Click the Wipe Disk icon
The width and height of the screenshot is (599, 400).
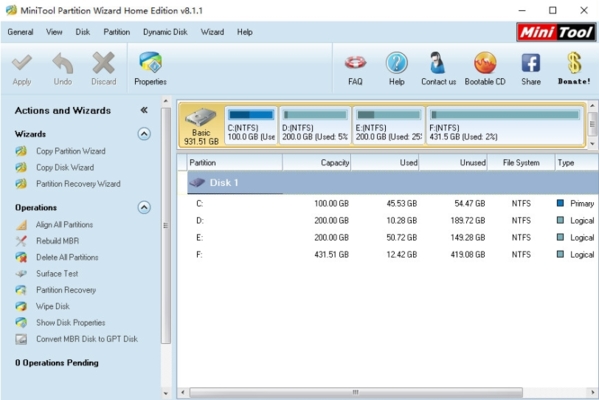click(21, 306)
